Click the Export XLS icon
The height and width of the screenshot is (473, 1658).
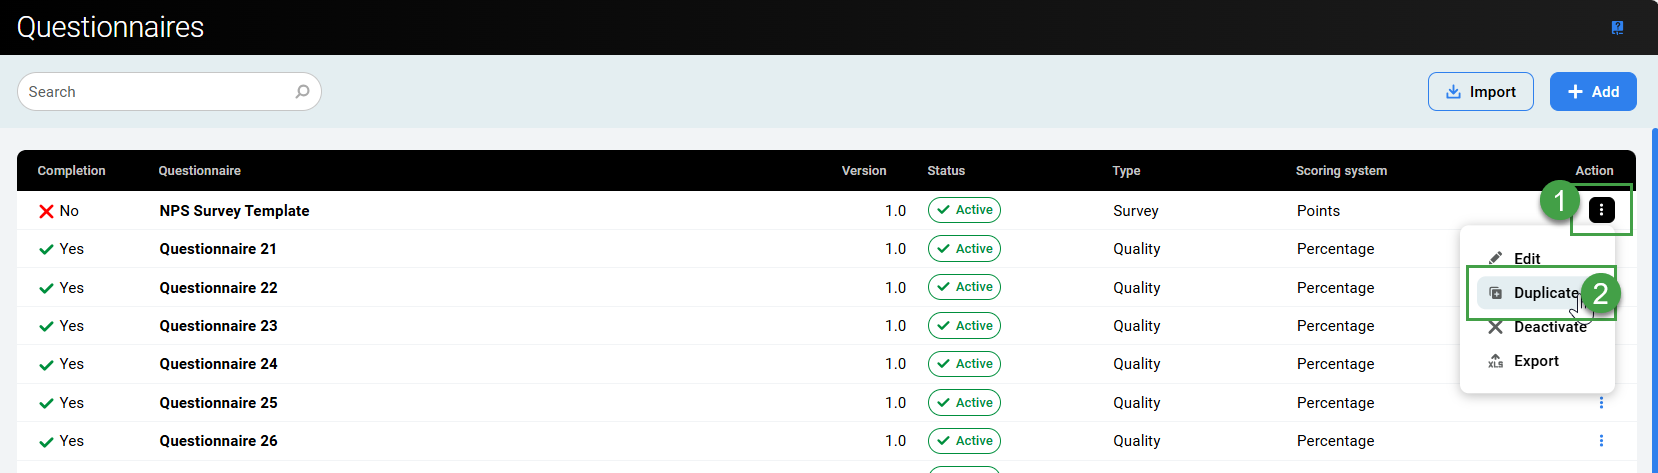(x=1496, y=361)
